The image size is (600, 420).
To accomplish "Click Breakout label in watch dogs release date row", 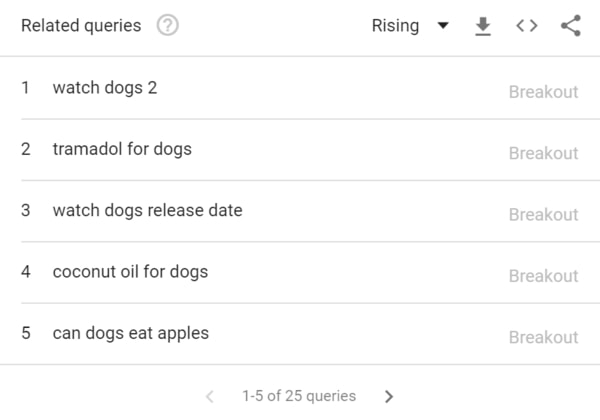I will point(543,215).
